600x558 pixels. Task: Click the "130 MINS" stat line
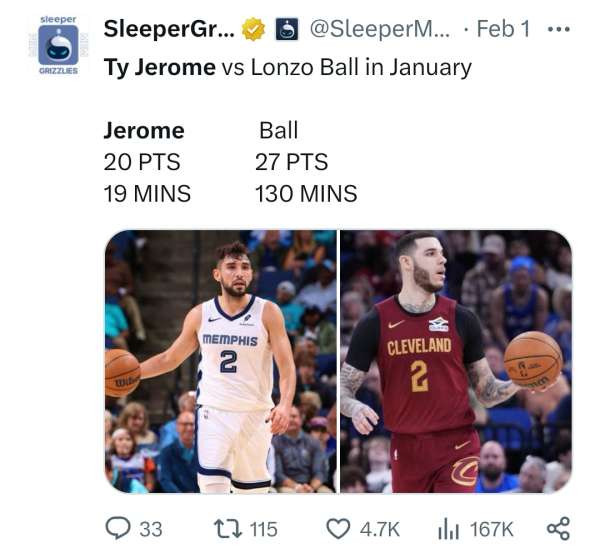(x=305, y=193)
